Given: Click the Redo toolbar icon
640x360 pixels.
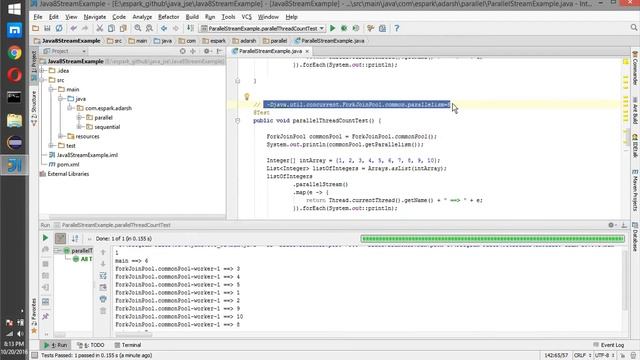Looking at the screenshot, I should (85, 28).
